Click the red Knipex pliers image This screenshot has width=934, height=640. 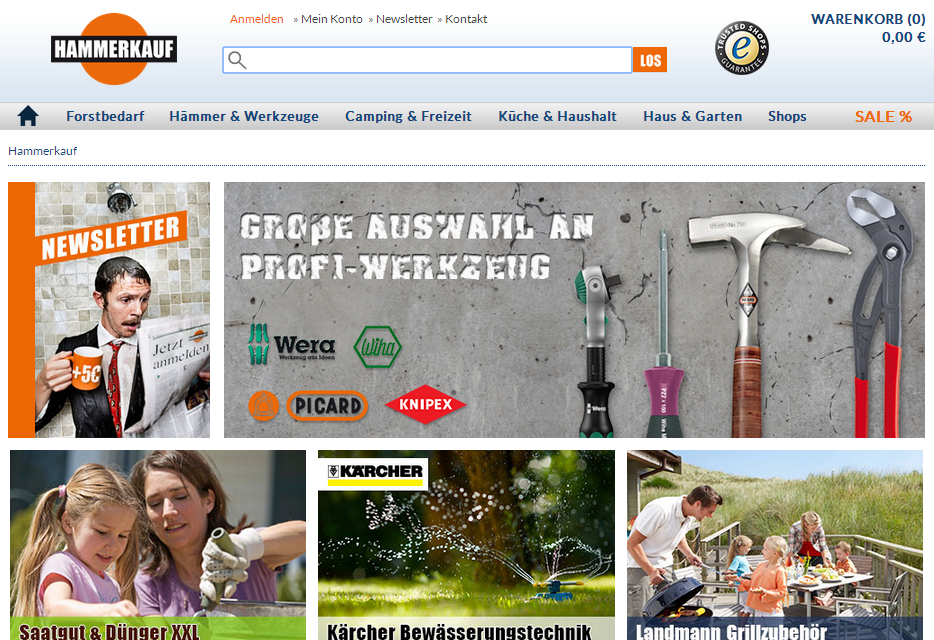(x=878, y=313)
